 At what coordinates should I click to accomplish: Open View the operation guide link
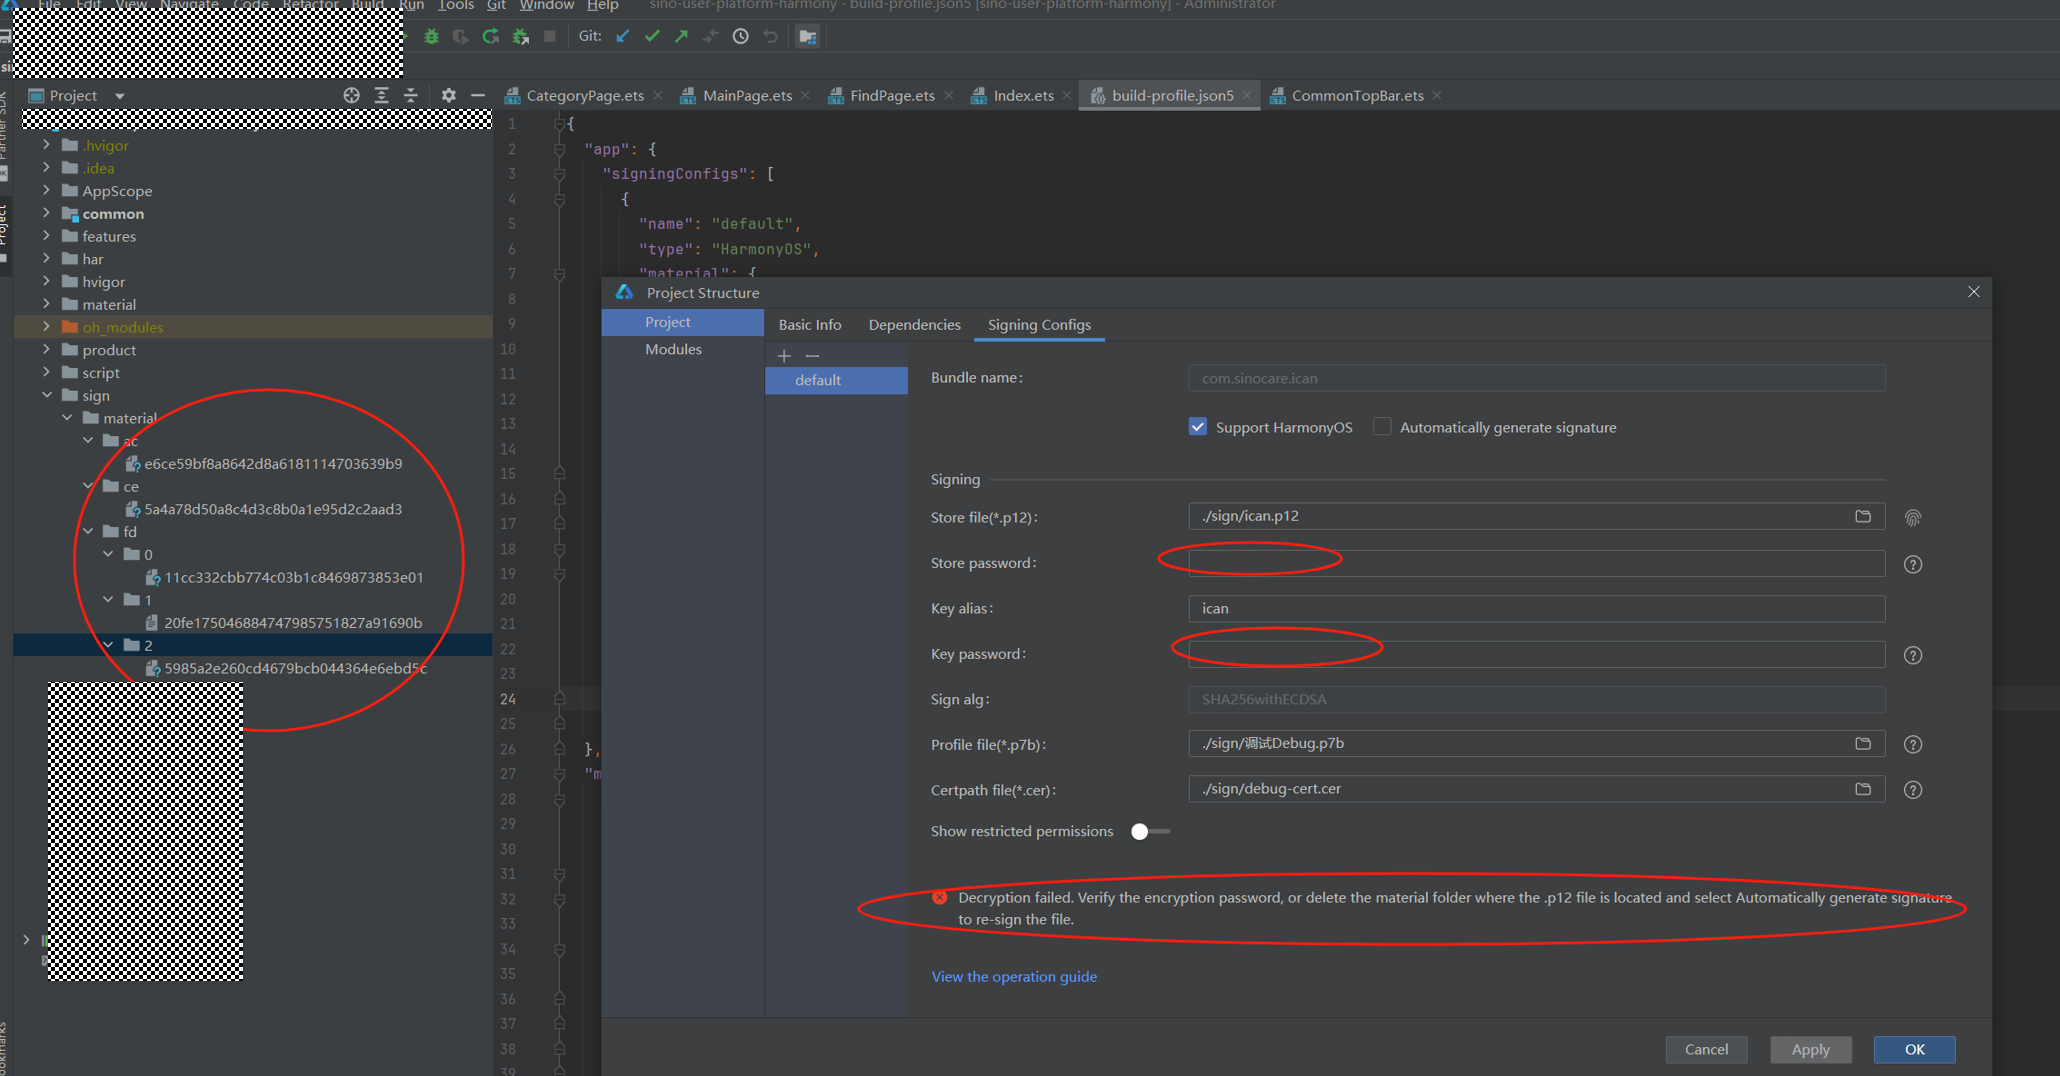pos(1014,977)
